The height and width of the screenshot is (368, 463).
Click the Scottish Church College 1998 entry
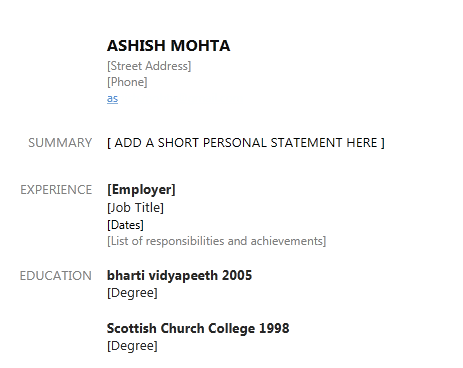click(x=198, y=328)
